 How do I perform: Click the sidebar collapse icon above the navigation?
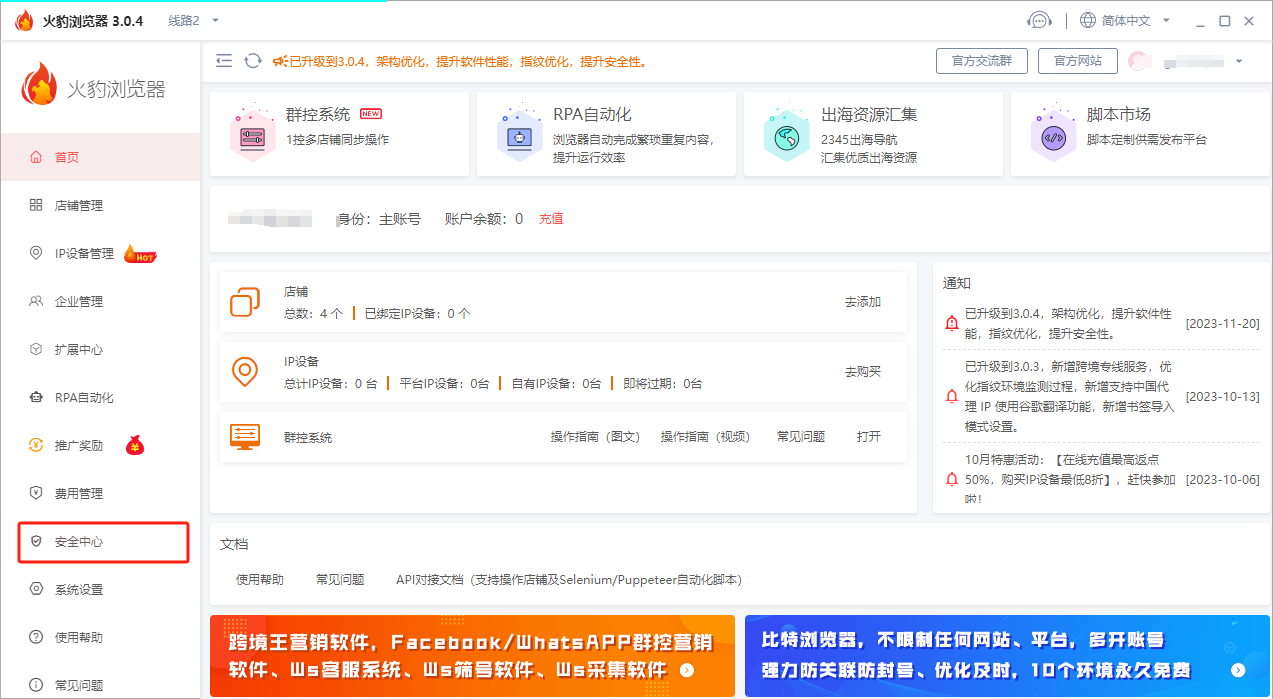[224, 60]
